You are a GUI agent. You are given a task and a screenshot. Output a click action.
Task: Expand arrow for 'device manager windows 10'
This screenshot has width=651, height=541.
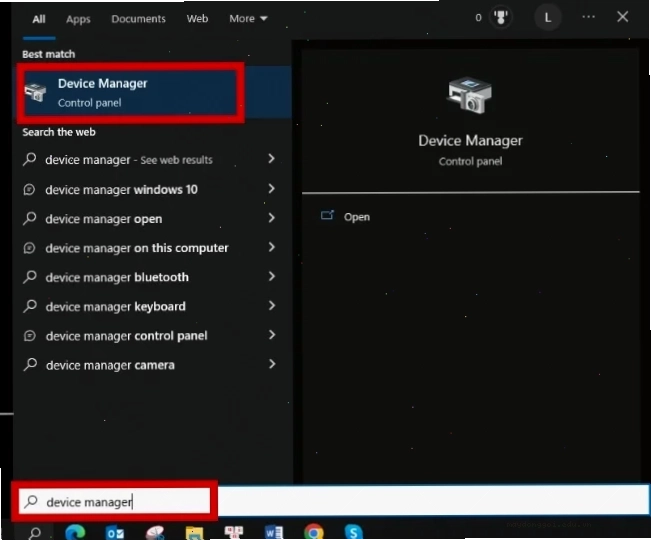pyautogui.click(x=272, y=188)
